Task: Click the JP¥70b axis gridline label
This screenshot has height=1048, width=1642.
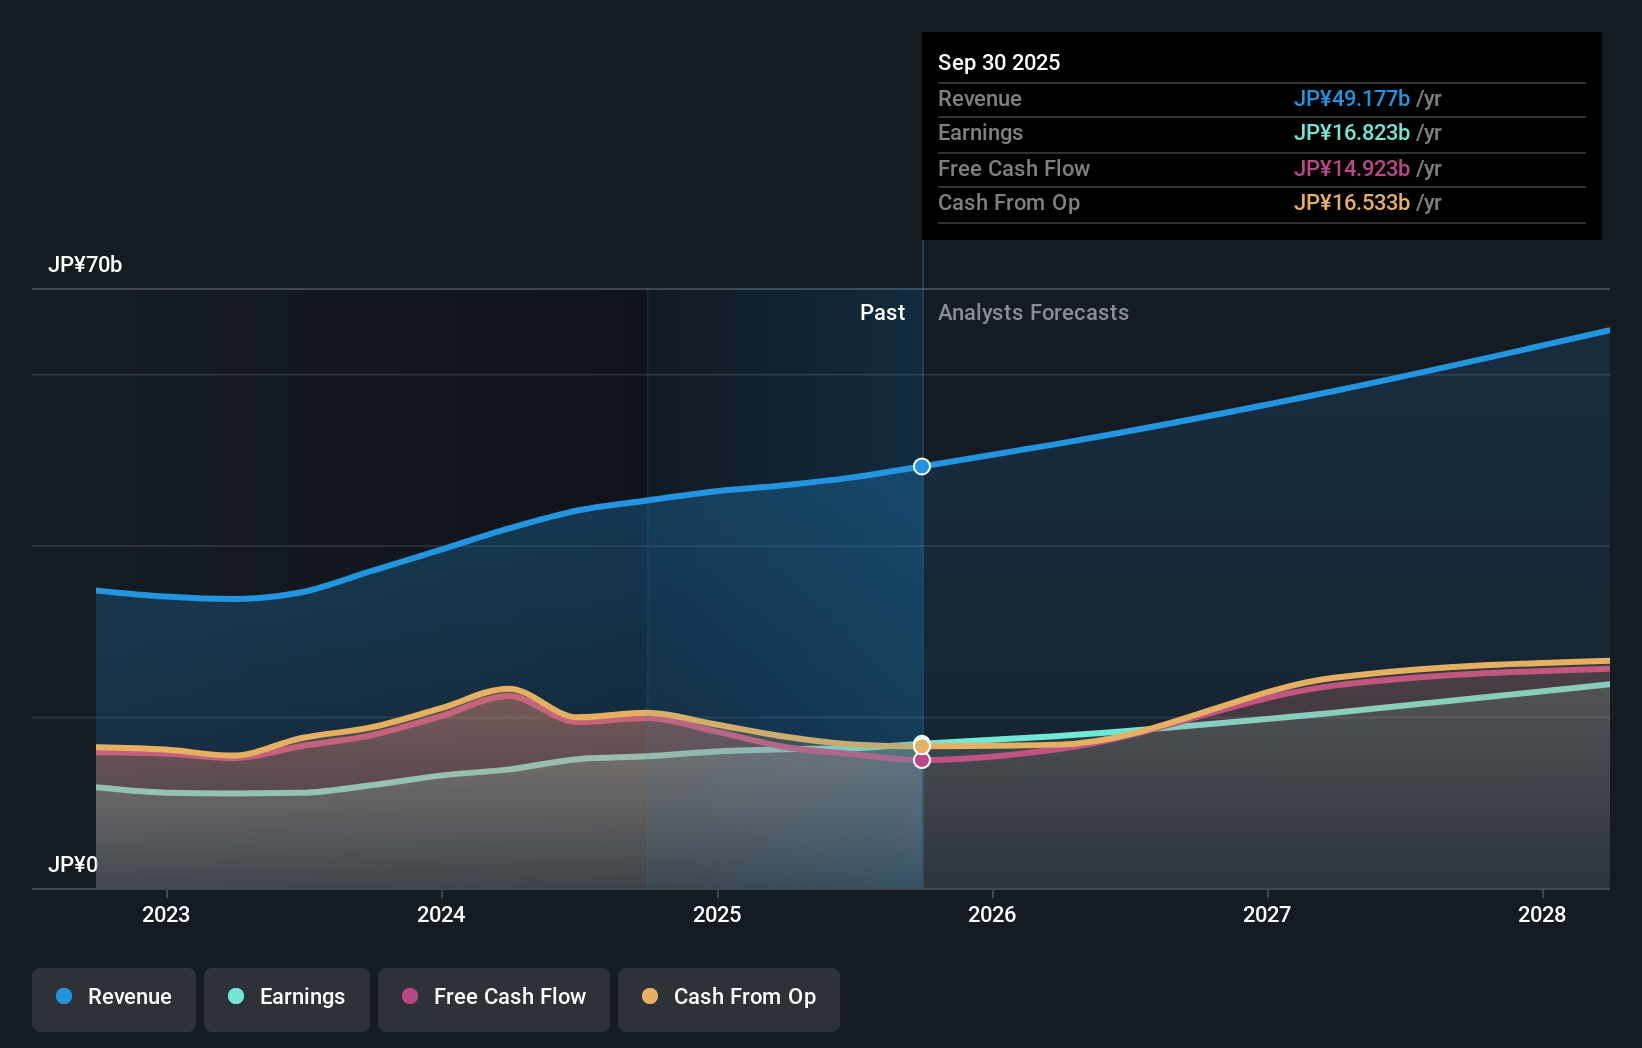Action: 86,265
